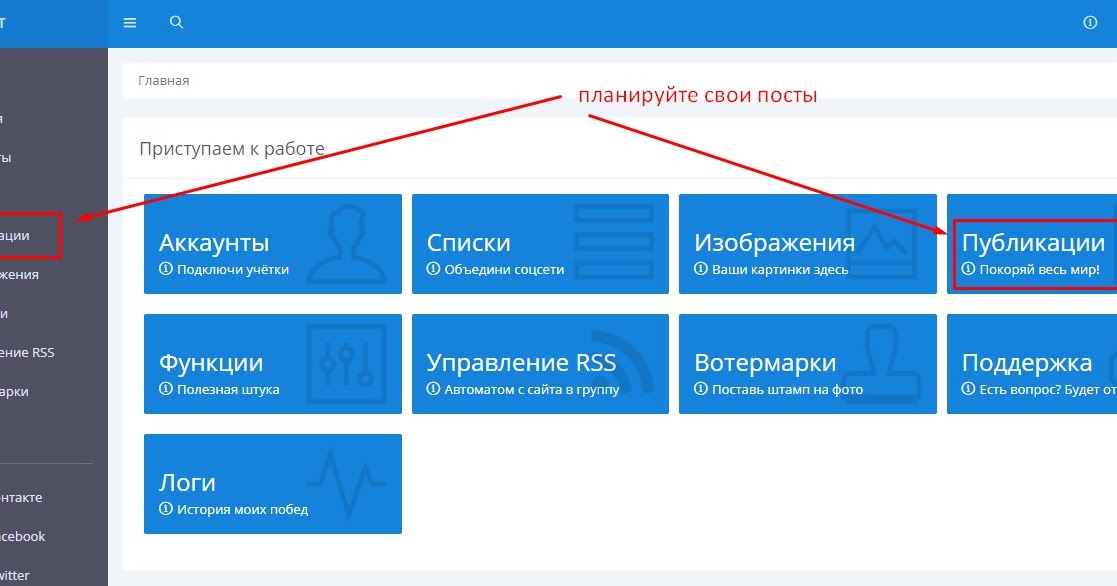Screen dimensions: 1117x586
Task: Collapse the sidebar with the hamburger icon
Action: (x=129, y=21)
